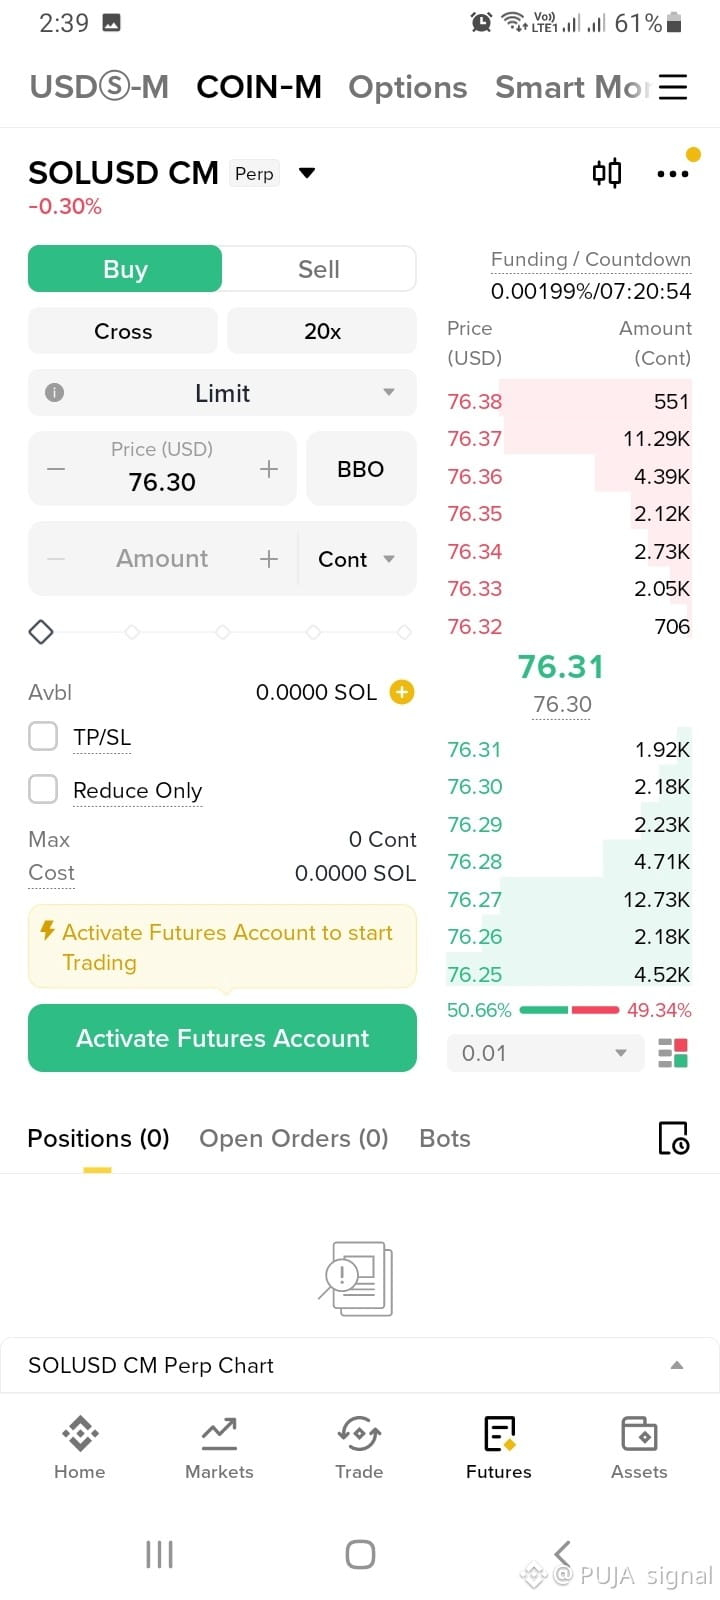Open the 0.01 price precision dropdown
The image size is (720, 1600).
point(545,1053)
